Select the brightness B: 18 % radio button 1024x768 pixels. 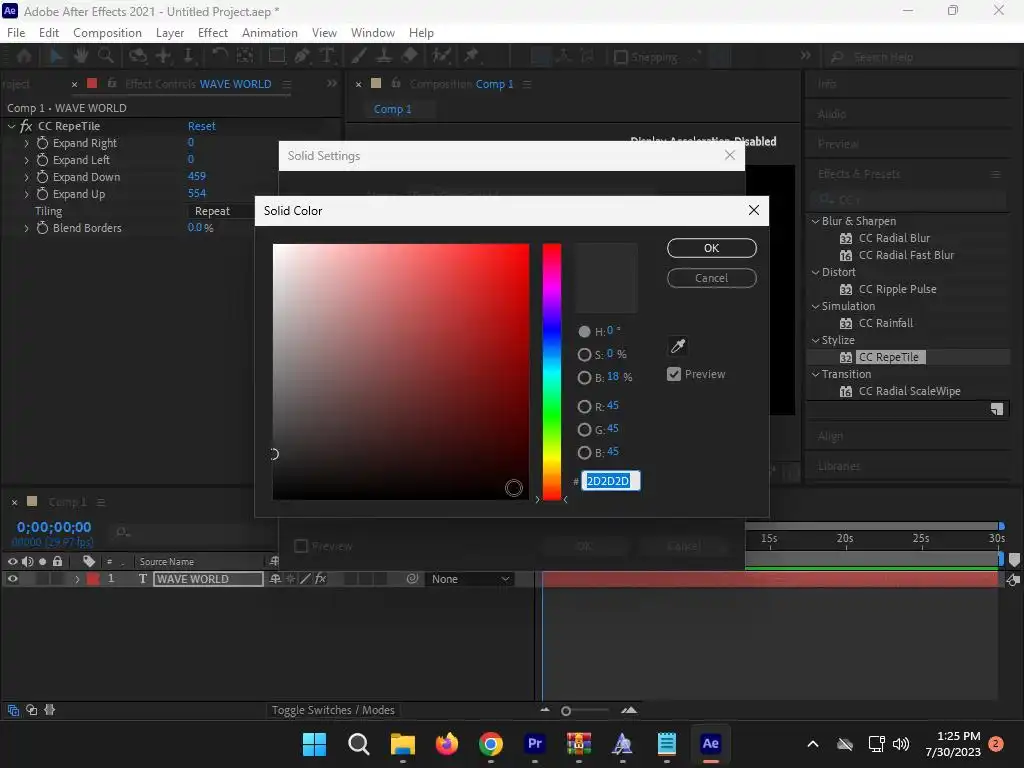(x=584, y=377)
